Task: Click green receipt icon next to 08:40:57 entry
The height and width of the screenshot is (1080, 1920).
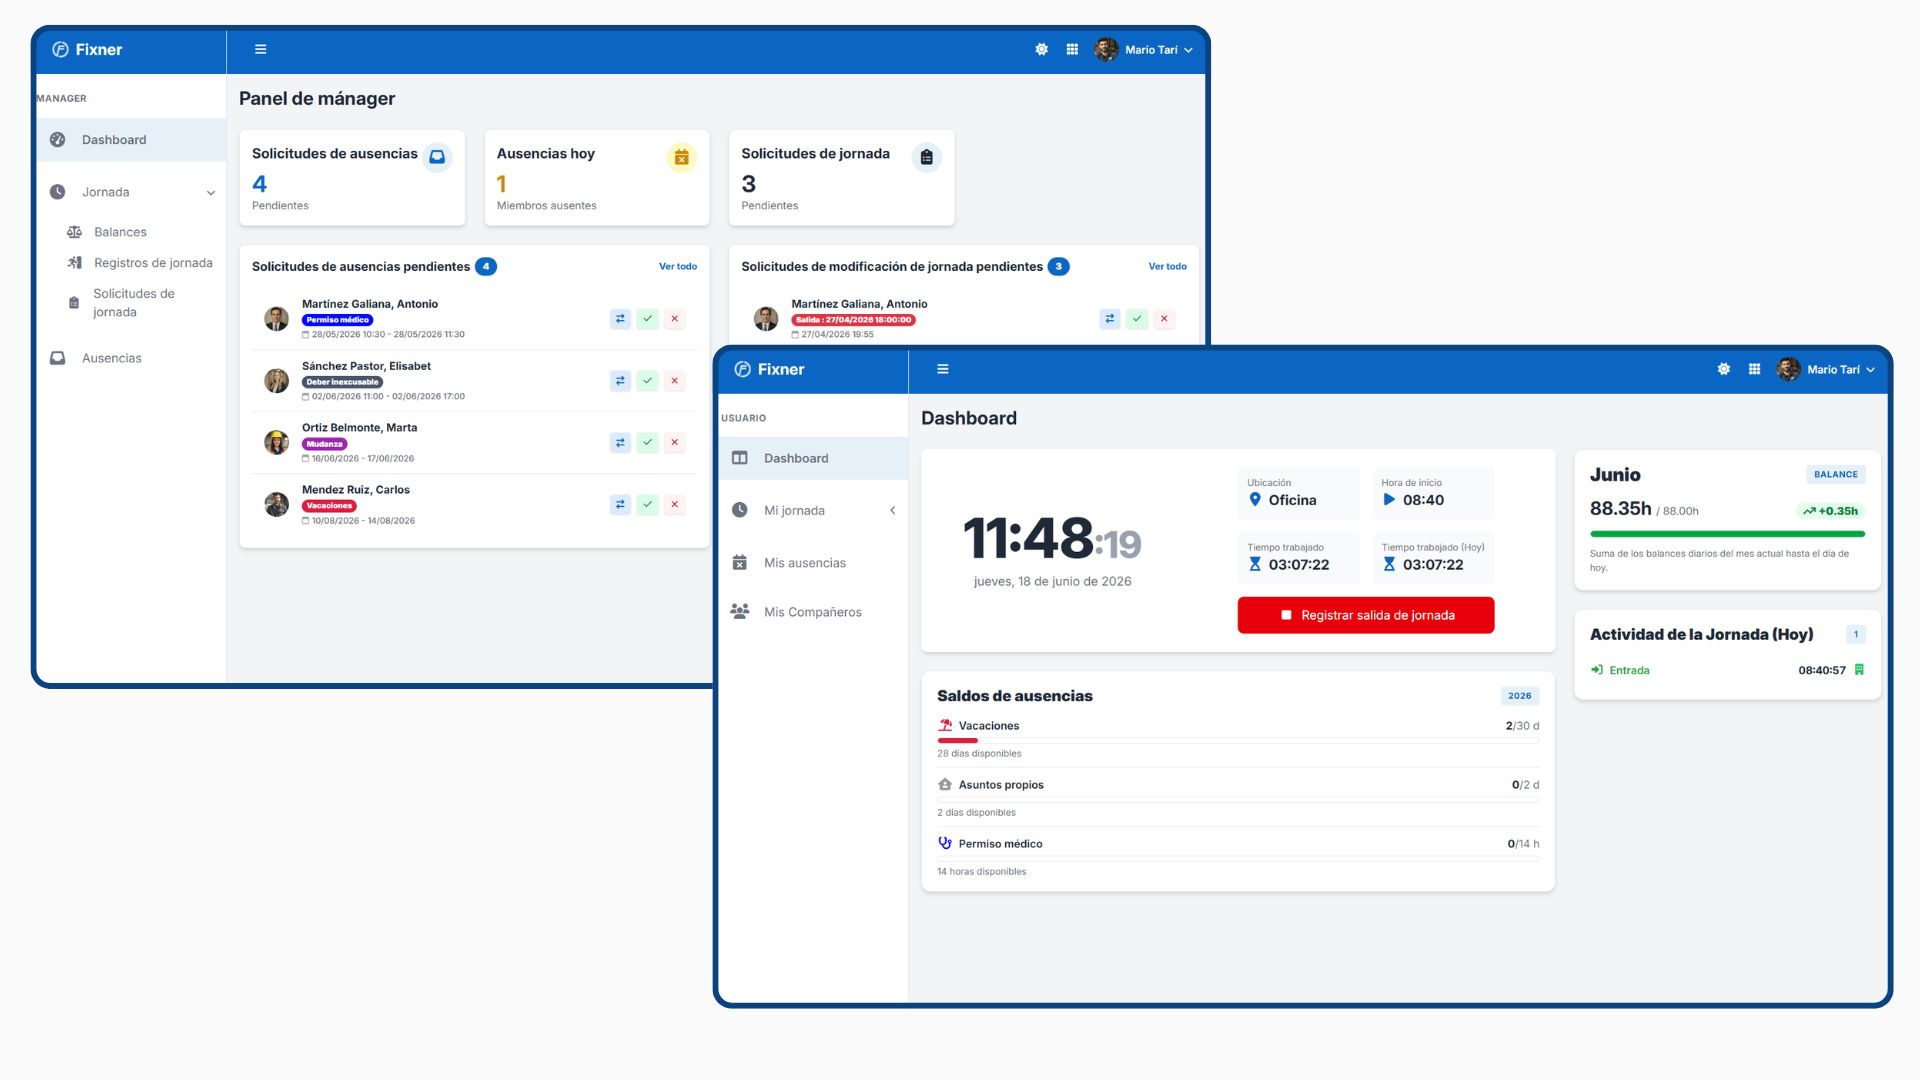Action: [1859, 670]
